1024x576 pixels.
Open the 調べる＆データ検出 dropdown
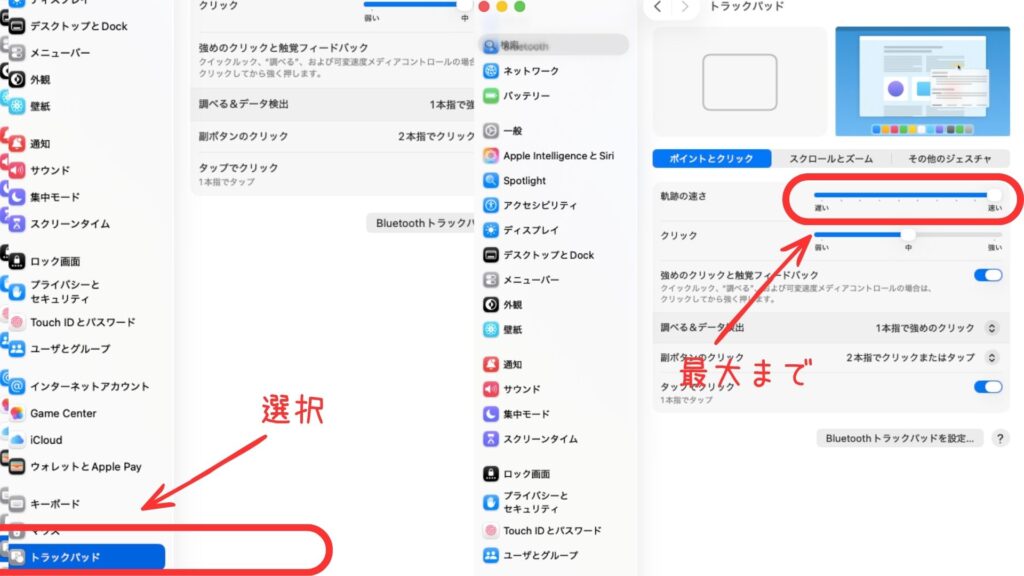tap(989, 327)
